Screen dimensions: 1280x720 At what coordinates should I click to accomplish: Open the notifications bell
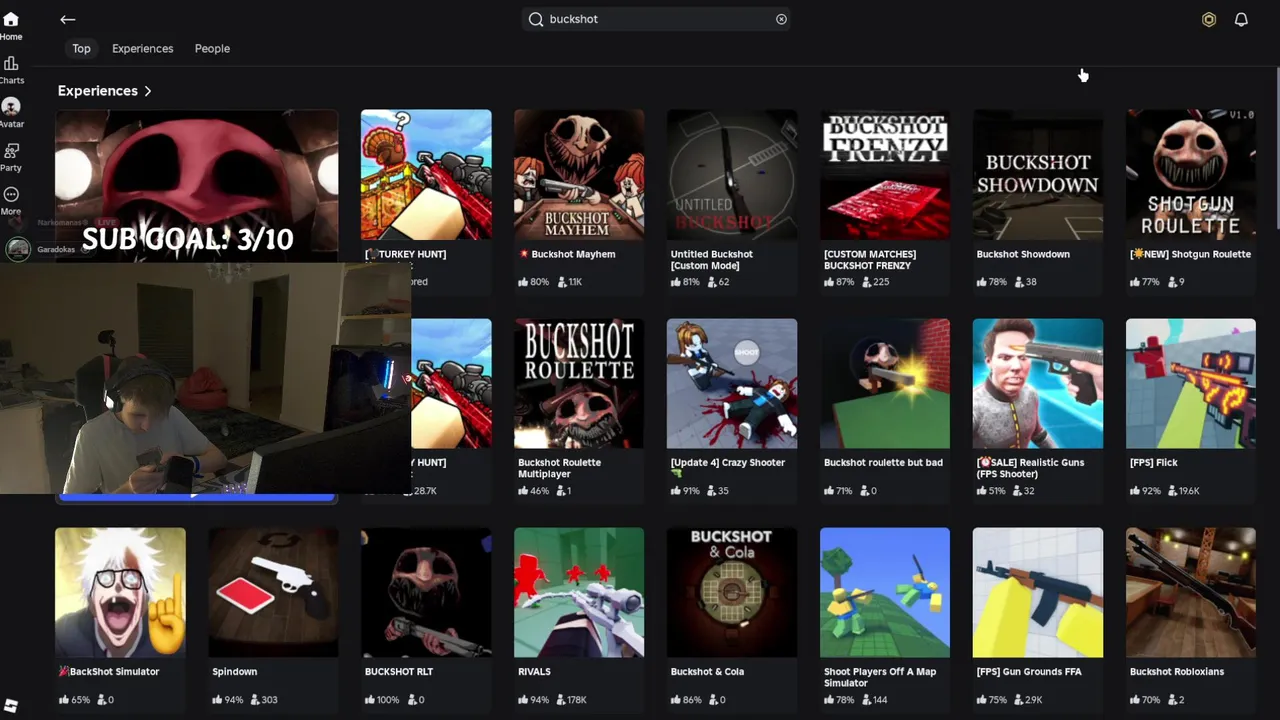[x=1241, y=19]
